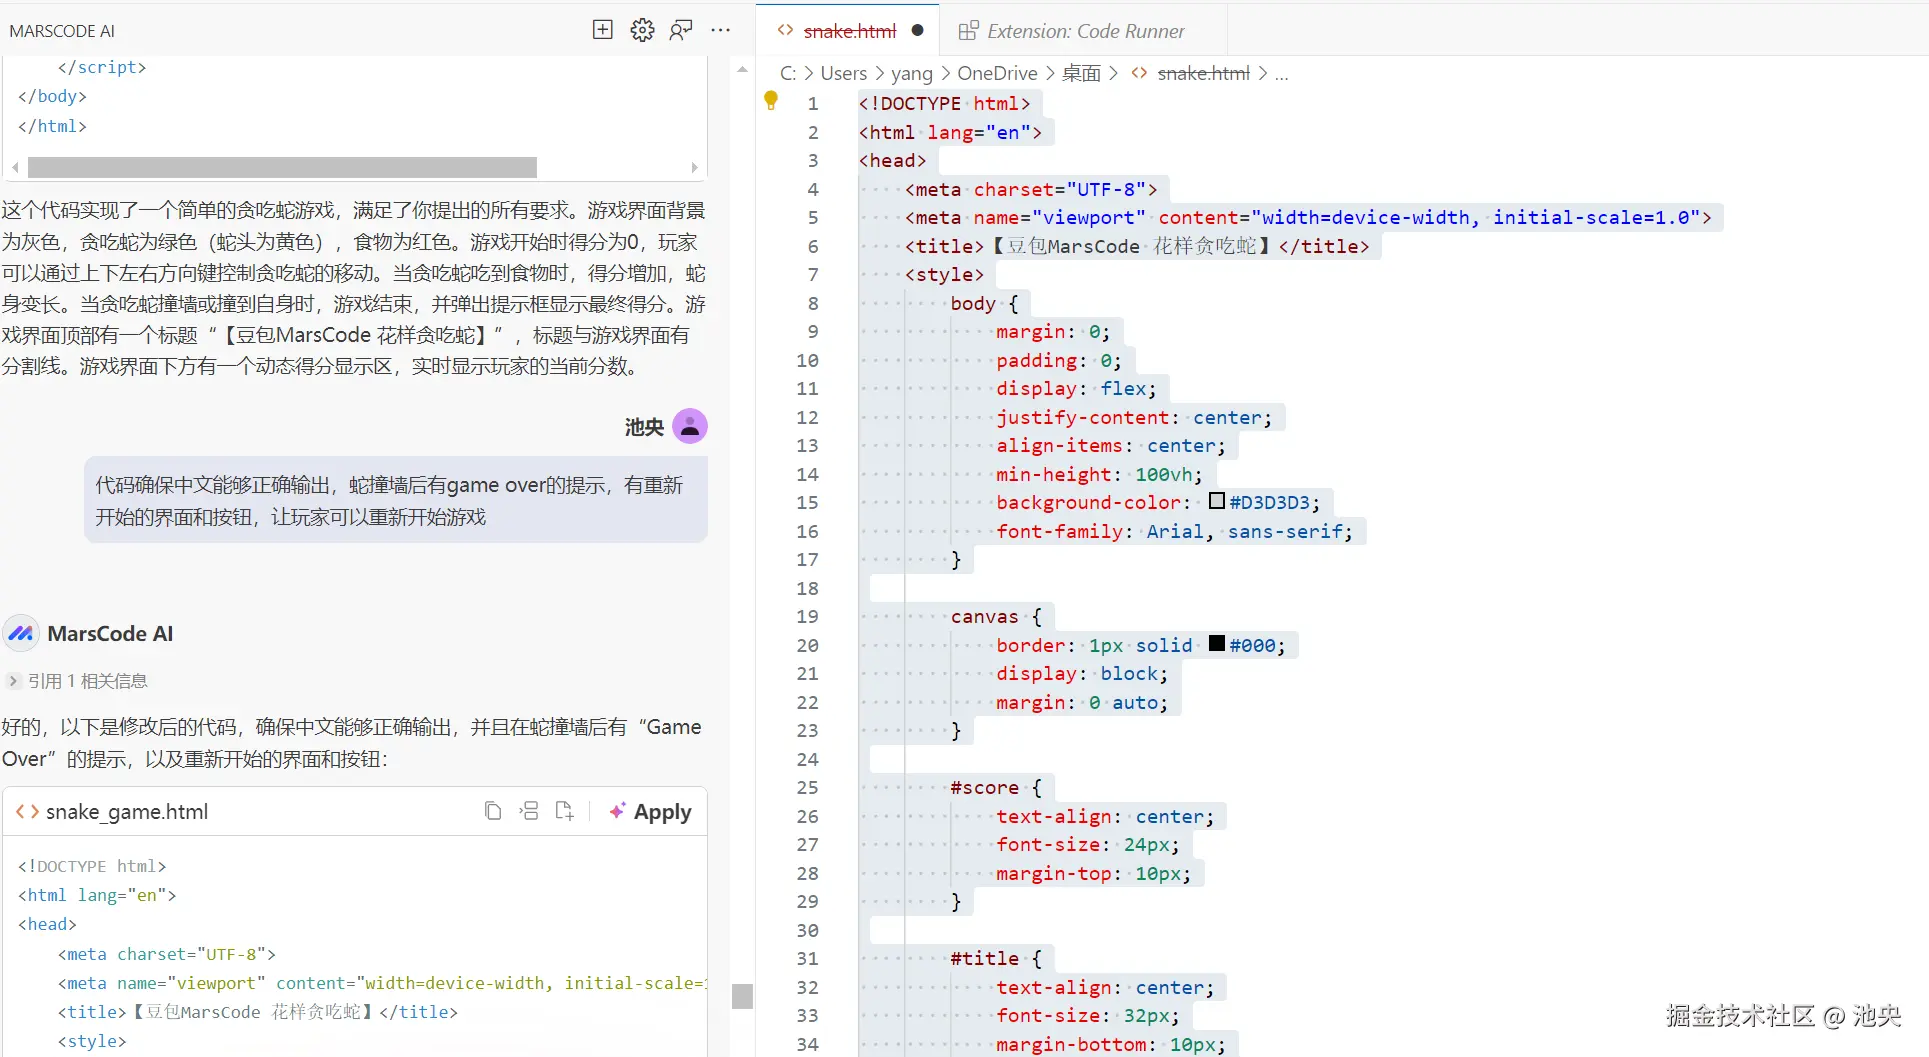Image resolution: width=1929 pixels, height=1057 pixels.
Task: Open the breadcrumb ellipsis symbol dropdown
Action: click(x=1281, y=73)
